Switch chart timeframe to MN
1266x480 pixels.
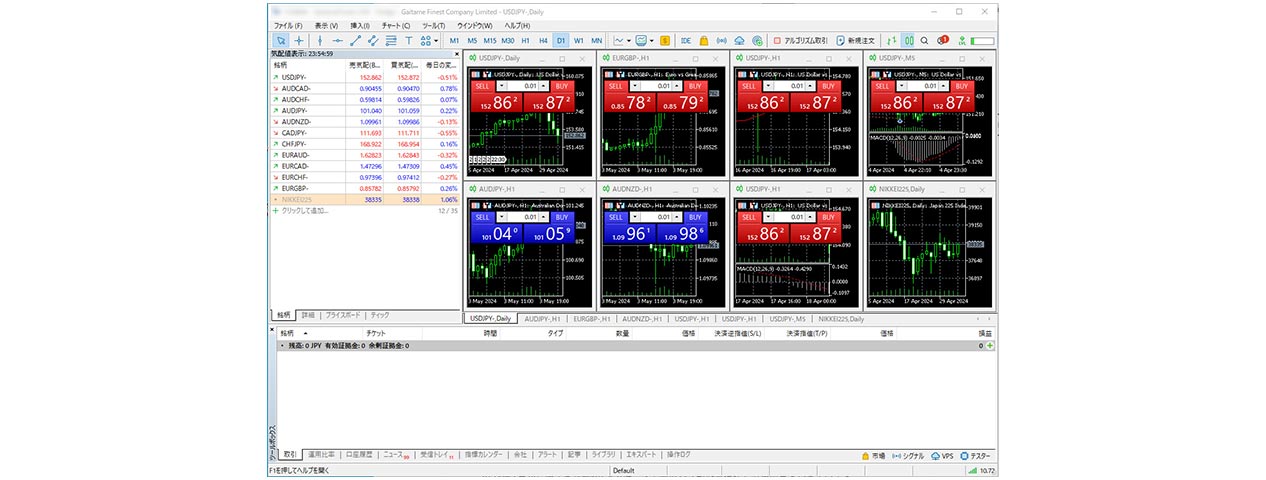click(x=596, y=41)
